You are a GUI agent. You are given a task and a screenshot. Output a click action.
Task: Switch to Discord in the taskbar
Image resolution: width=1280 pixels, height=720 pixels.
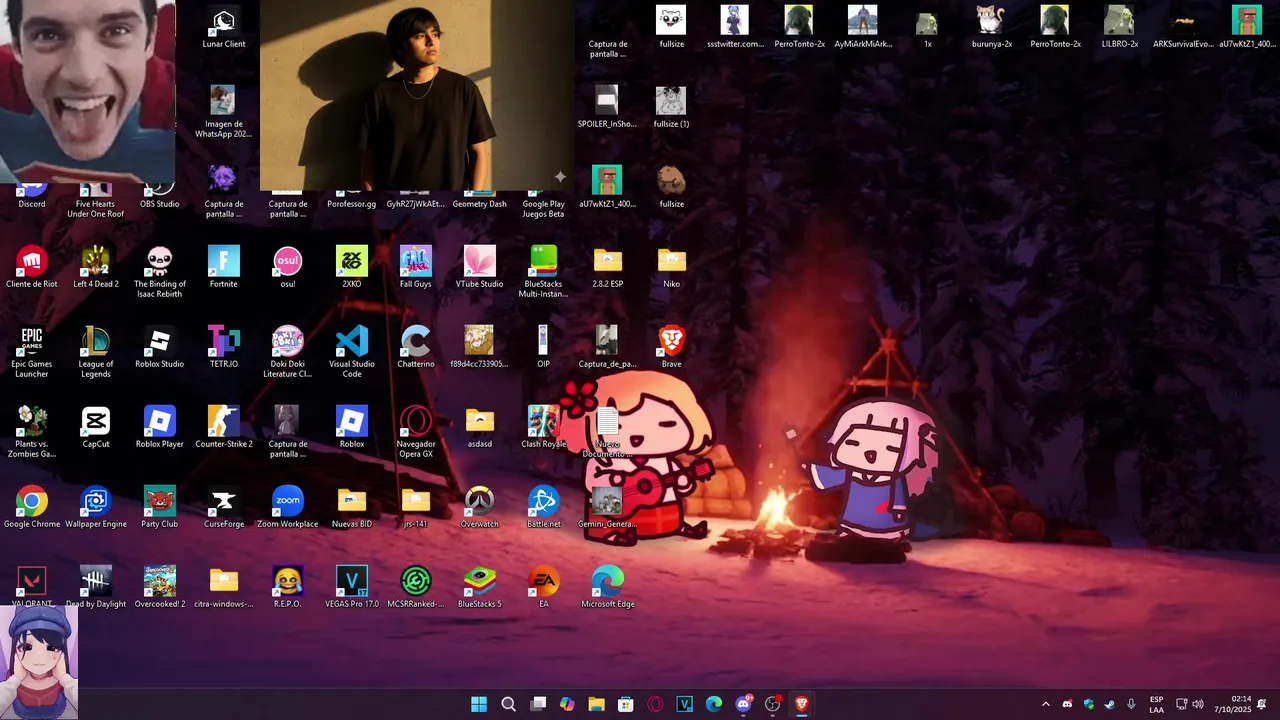click(x=743, y=704)
